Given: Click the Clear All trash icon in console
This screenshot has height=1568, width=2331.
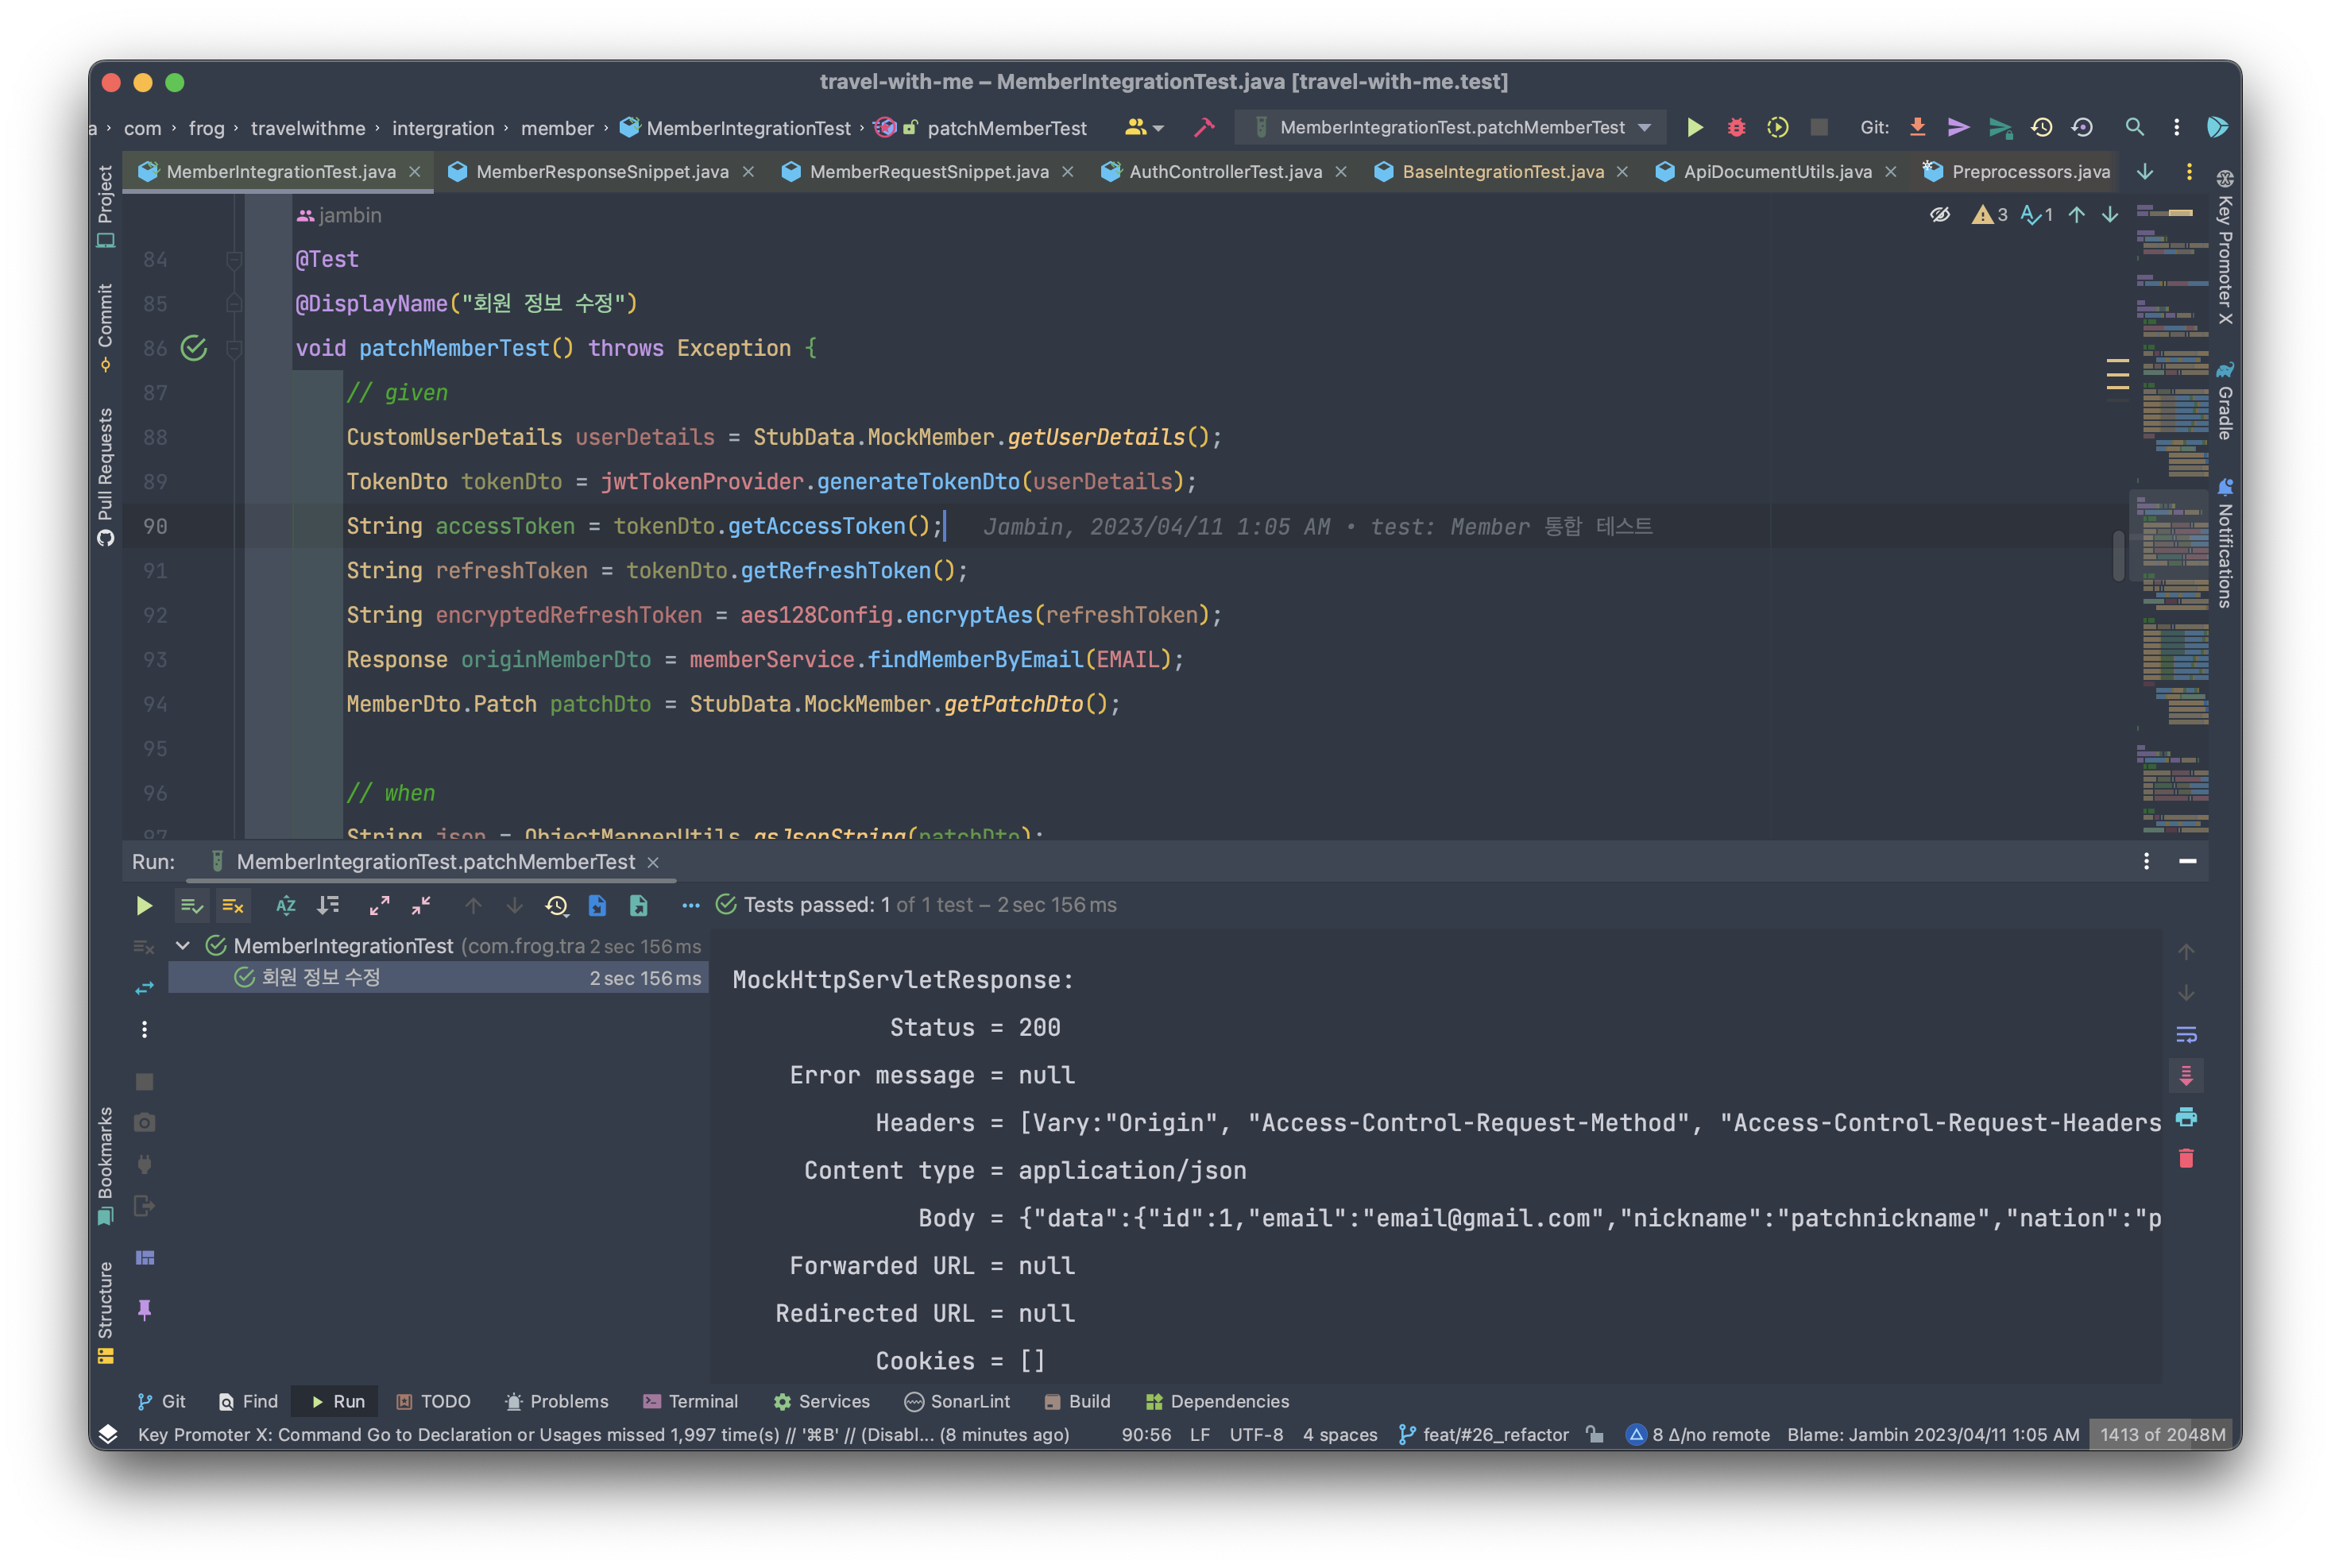Looking at the screenshot, I should [x=2186, y=1158].
